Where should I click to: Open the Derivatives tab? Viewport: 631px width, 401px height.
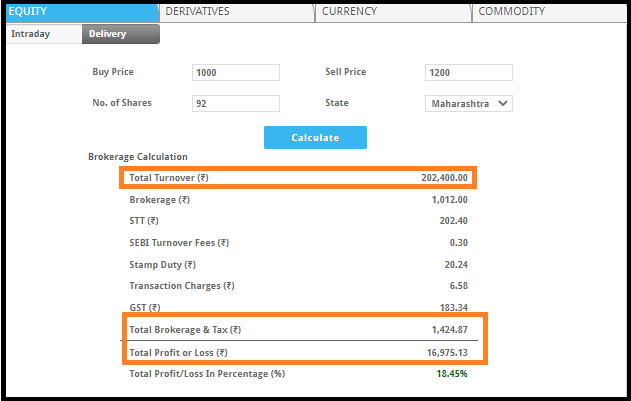click(x=236, y=12)
